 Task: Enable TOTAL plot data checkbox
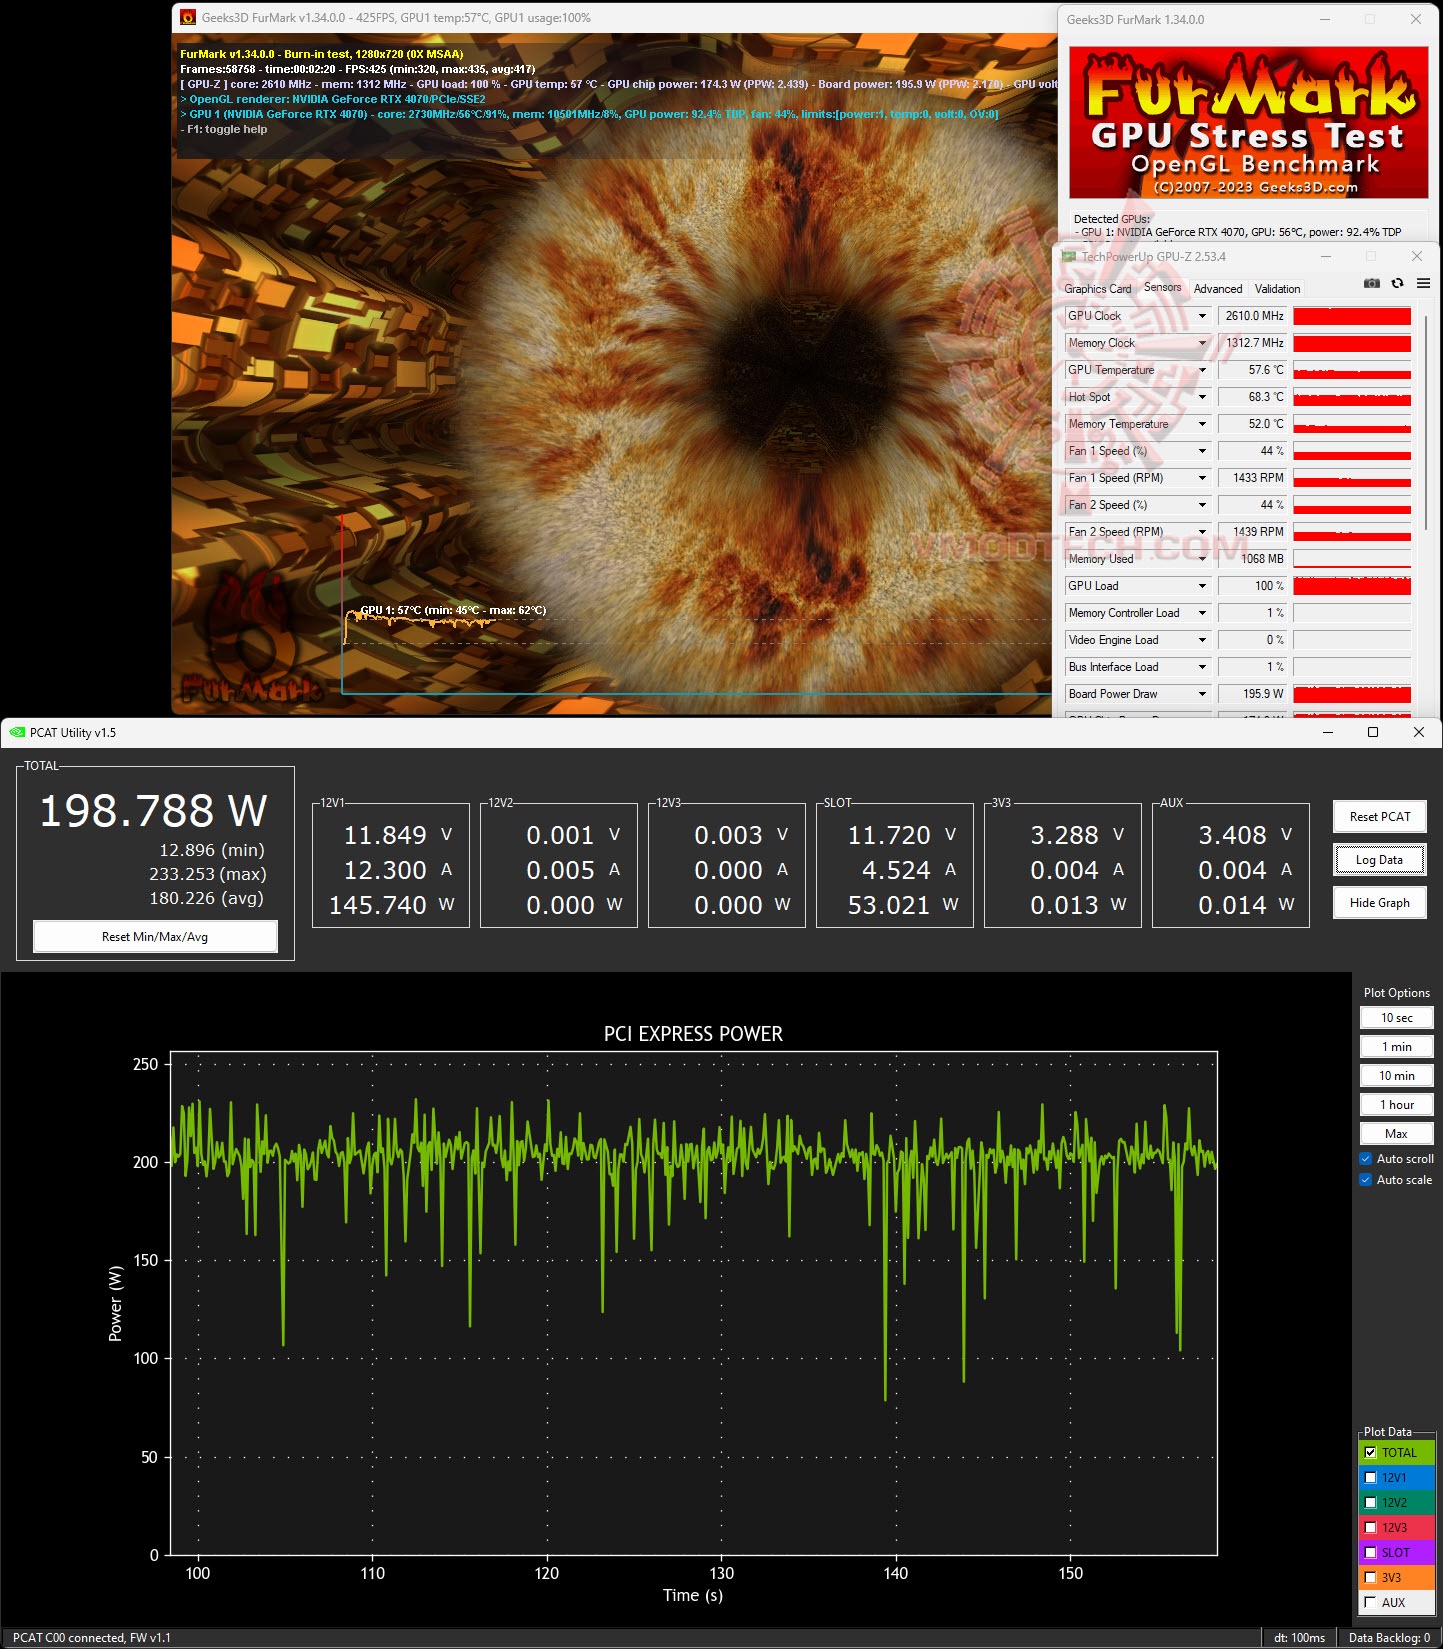[1370, 1453]
